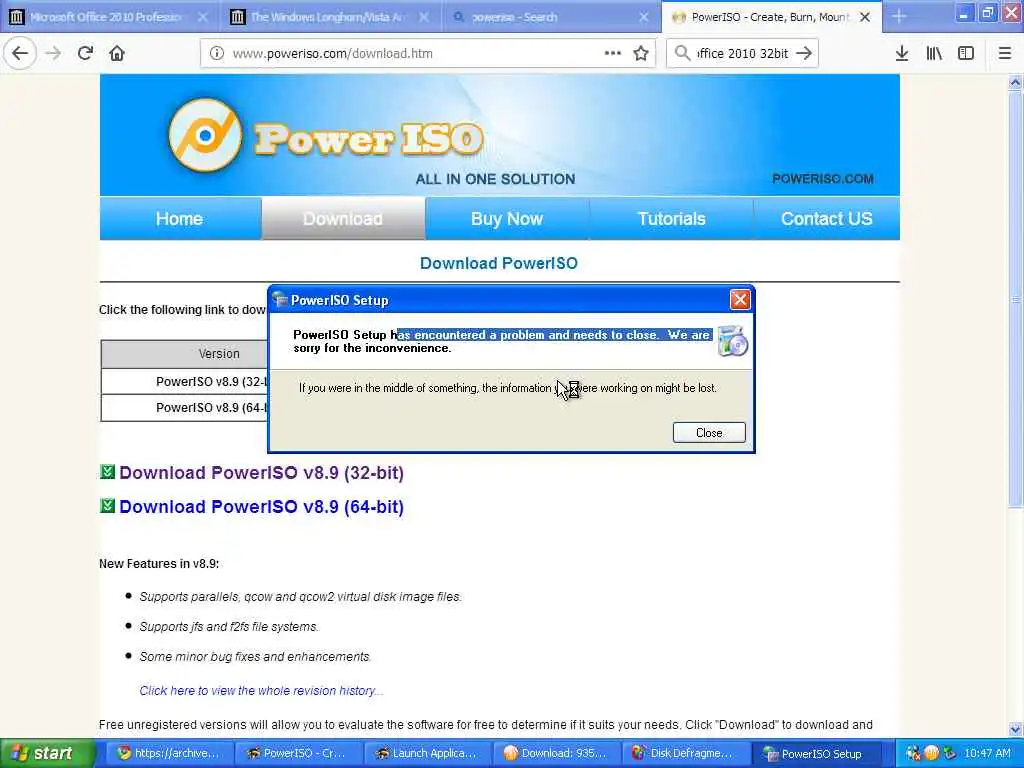
Task: Click the page scrollbar up arrow
Action: [1015, 82]
